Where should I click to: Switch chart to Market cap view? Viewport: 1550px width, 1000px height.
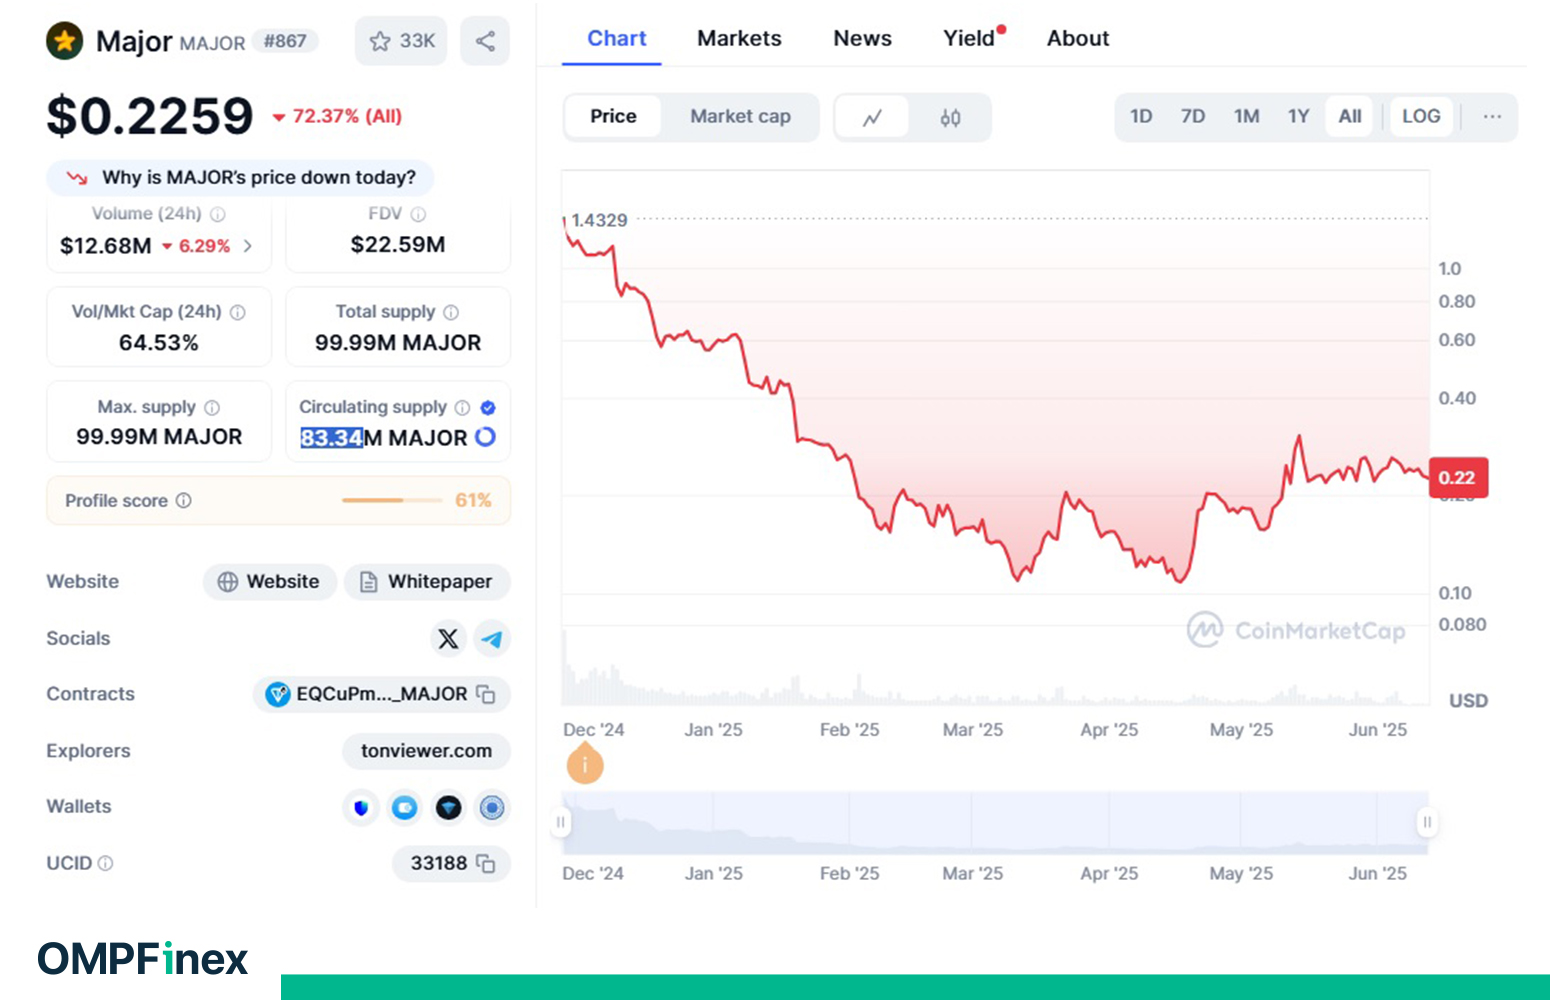click(740, 117)
